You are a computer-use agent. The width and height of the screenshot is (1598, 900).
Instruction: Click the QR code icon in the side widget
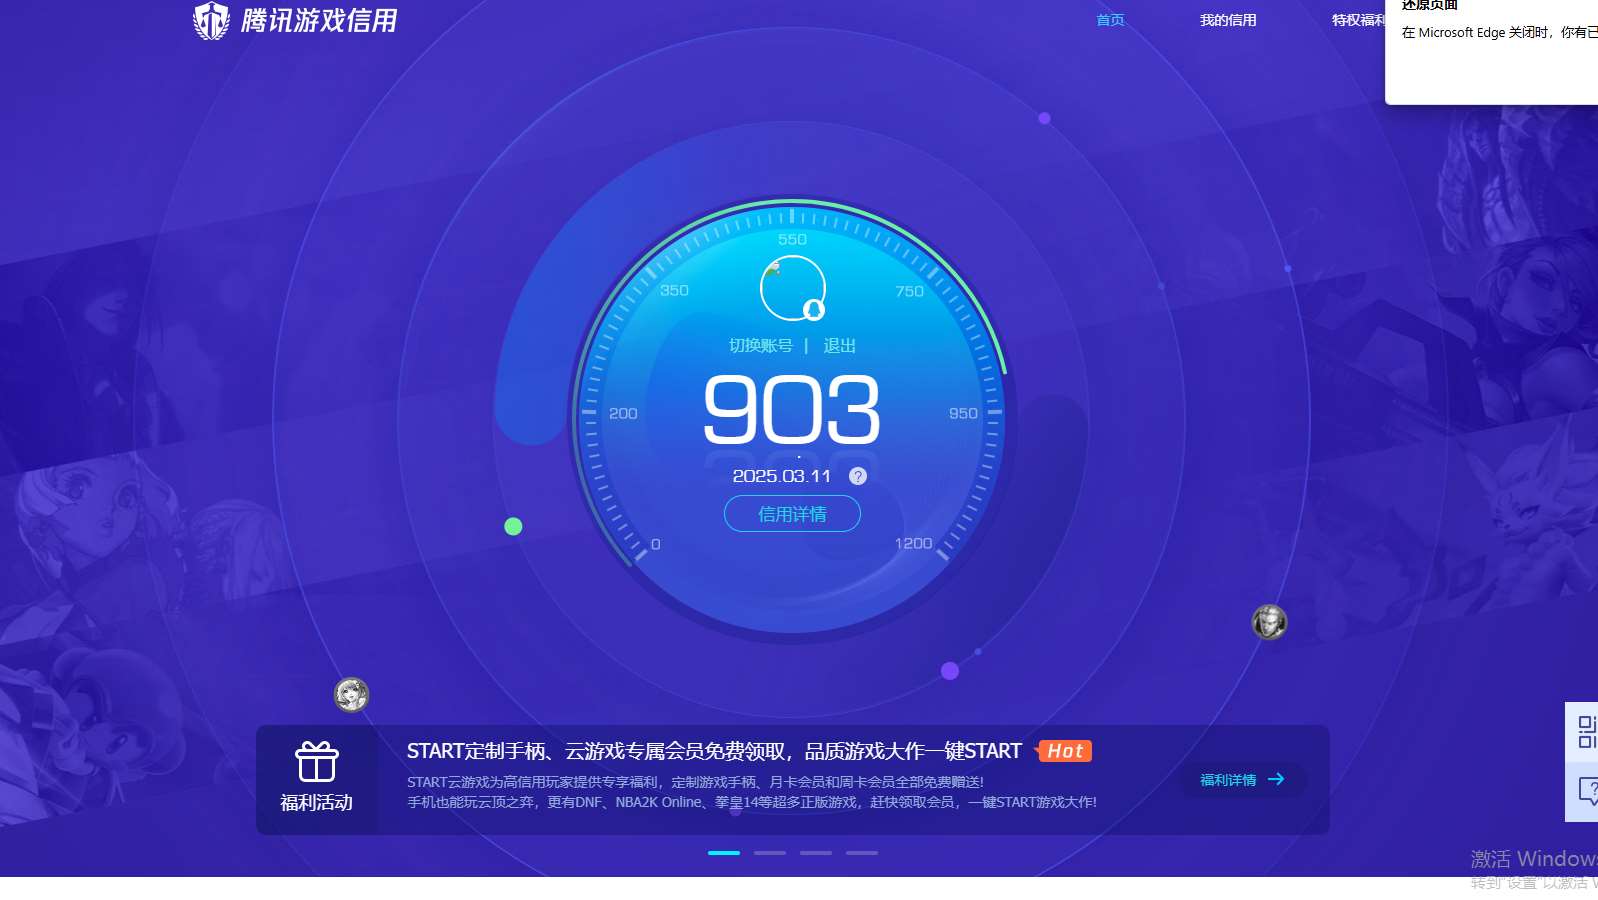point(1586,731)
